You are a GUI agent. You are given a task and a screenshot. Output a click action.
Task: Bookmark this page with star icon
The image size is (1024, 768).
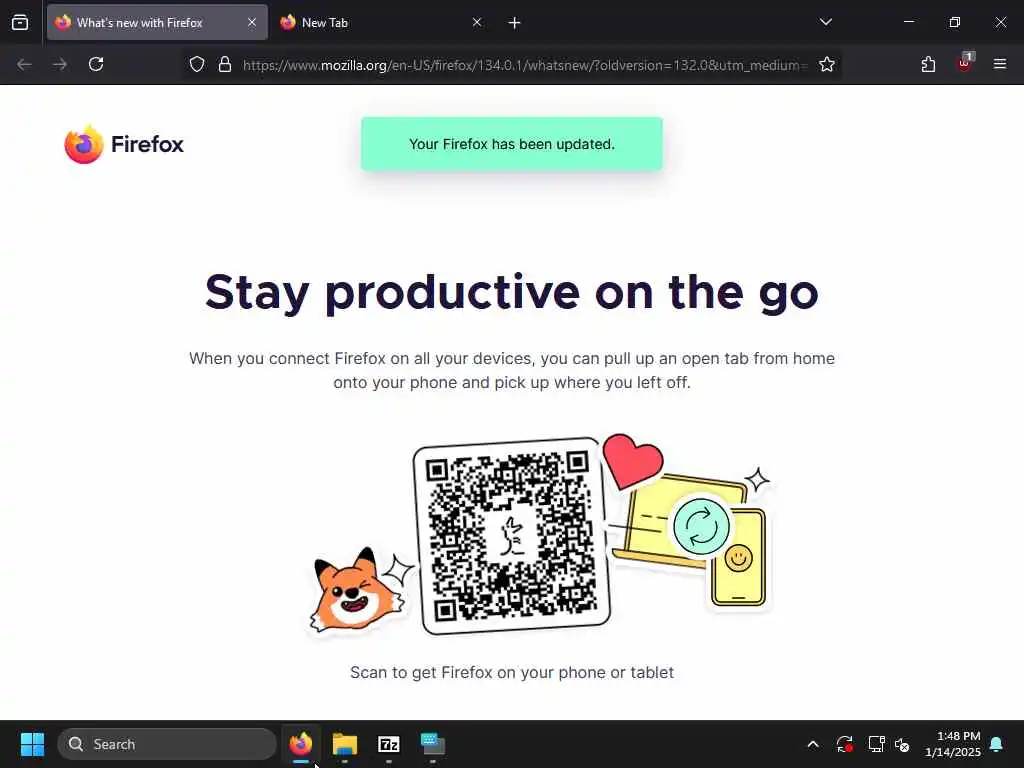[827, 64]
